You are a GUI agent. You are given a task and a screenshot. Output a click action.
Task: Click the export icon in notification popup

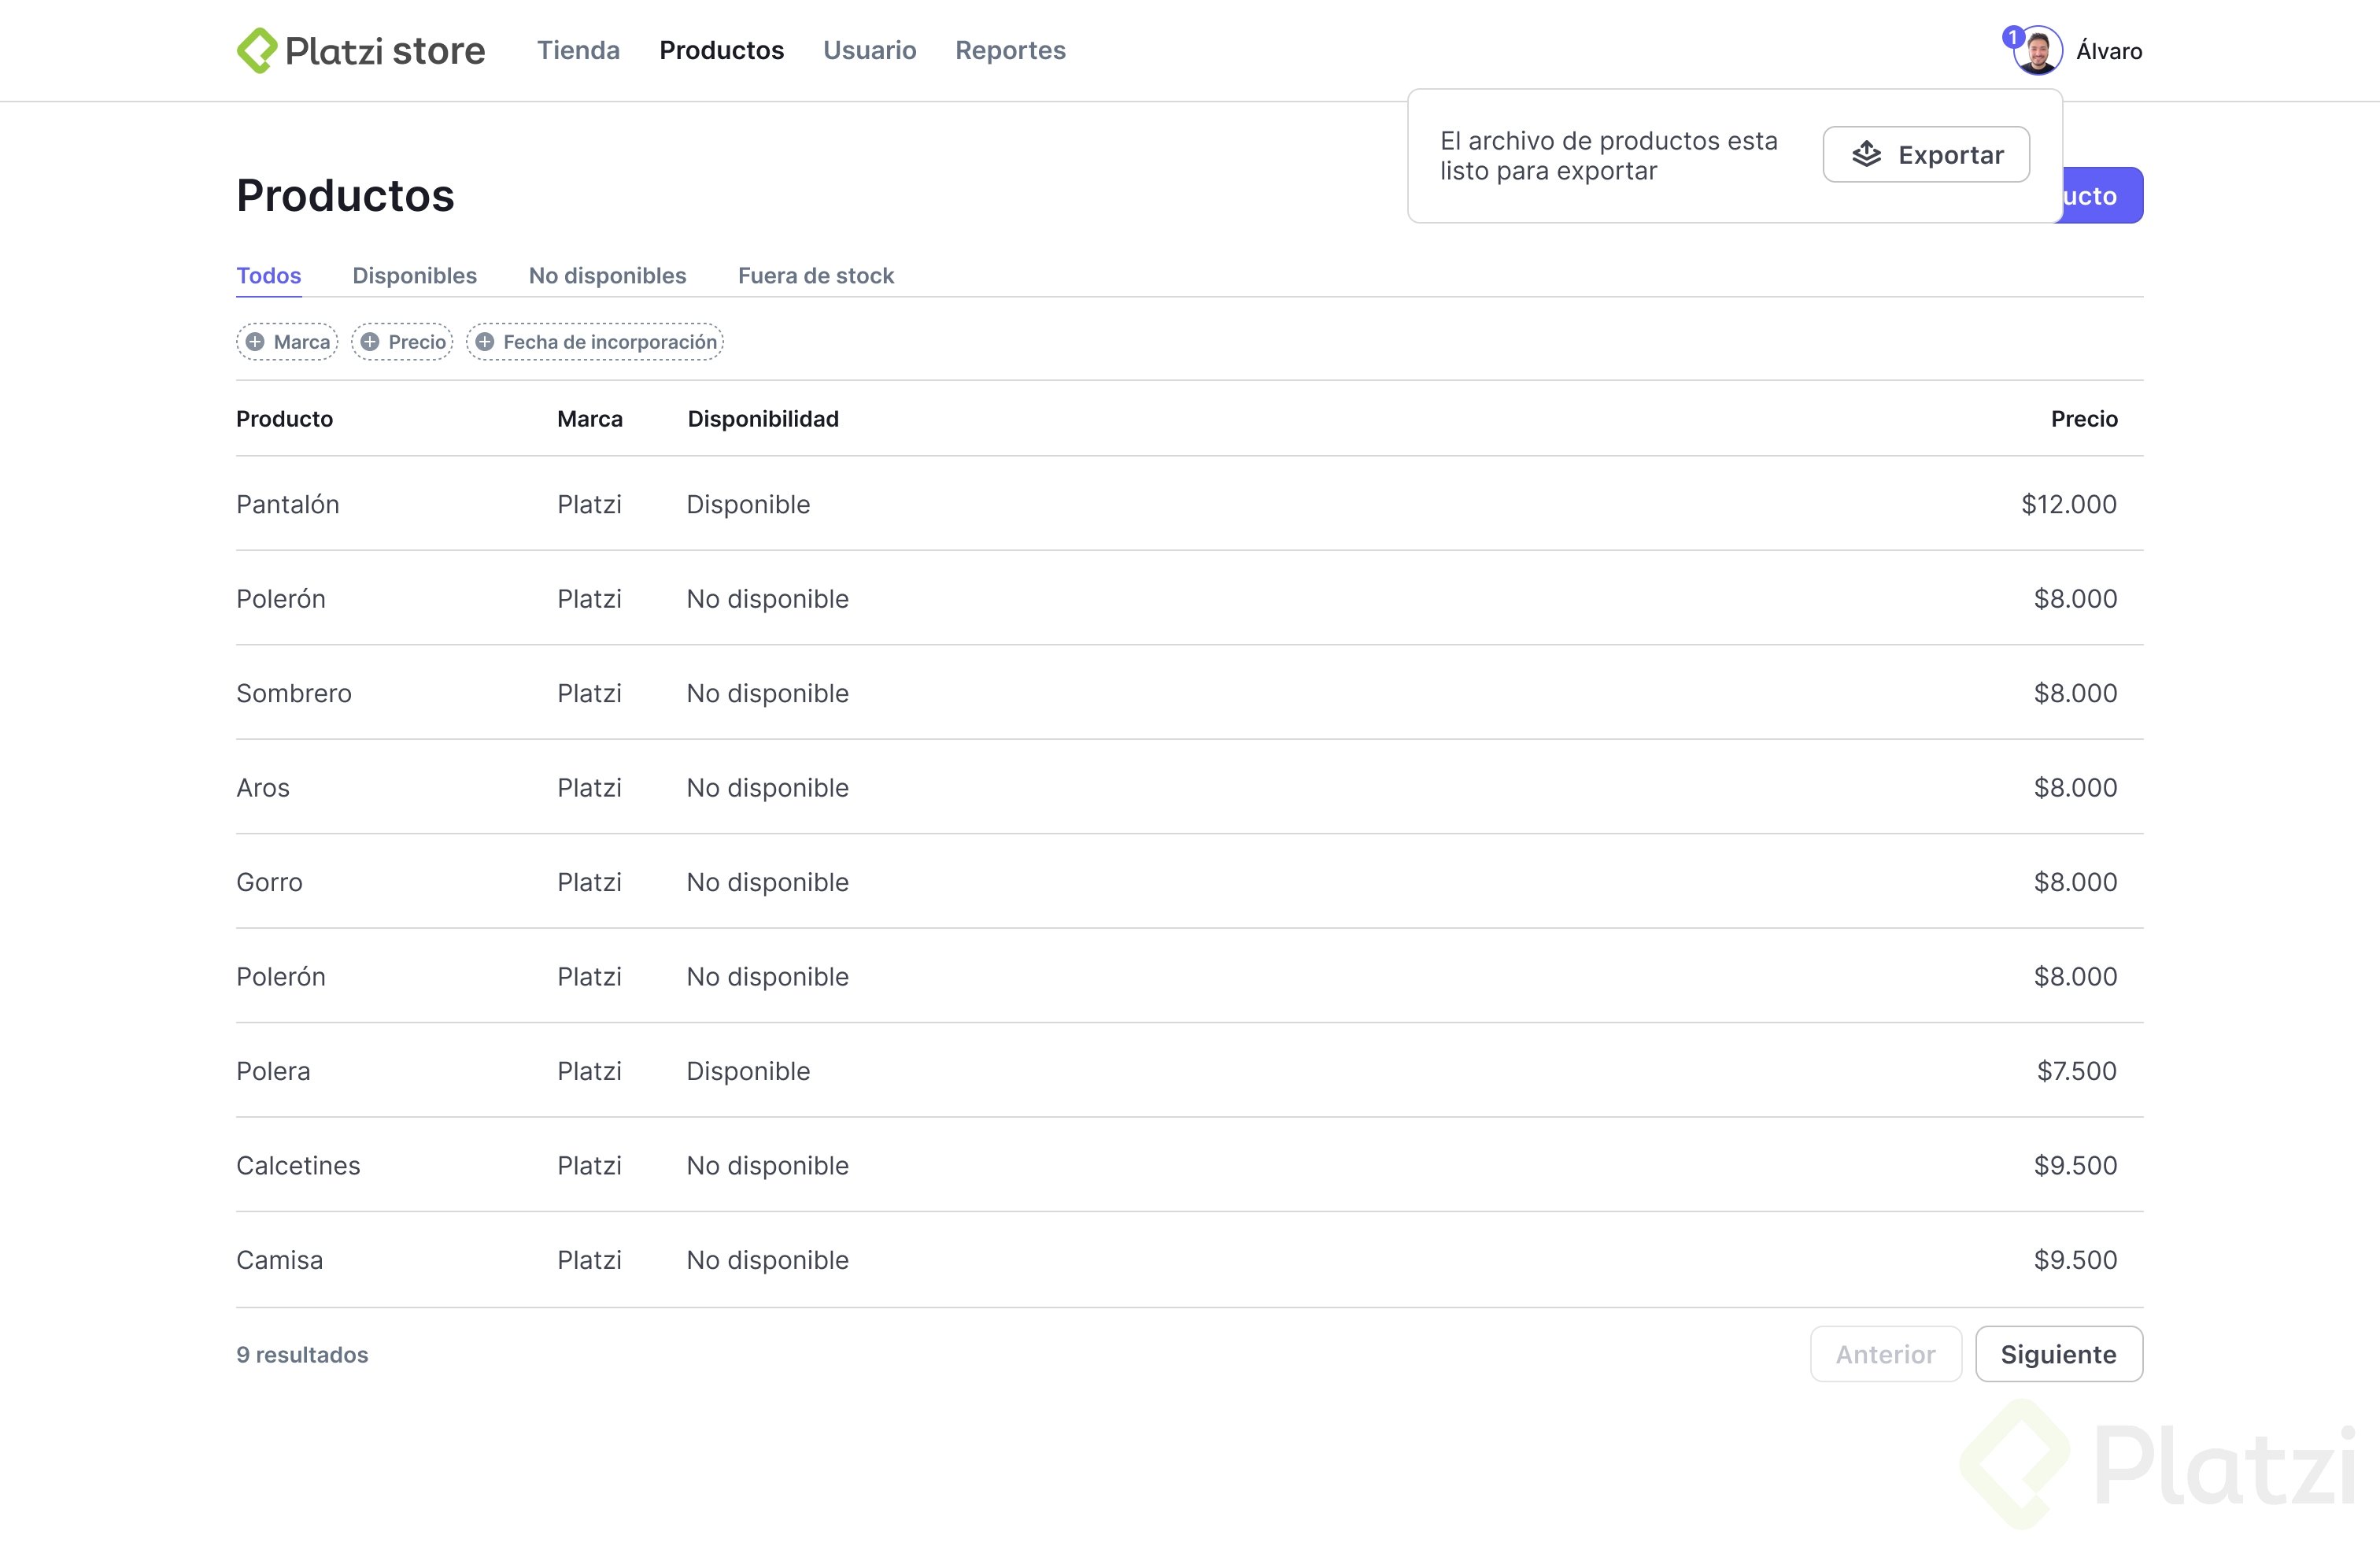click(x=1866, y=154)
